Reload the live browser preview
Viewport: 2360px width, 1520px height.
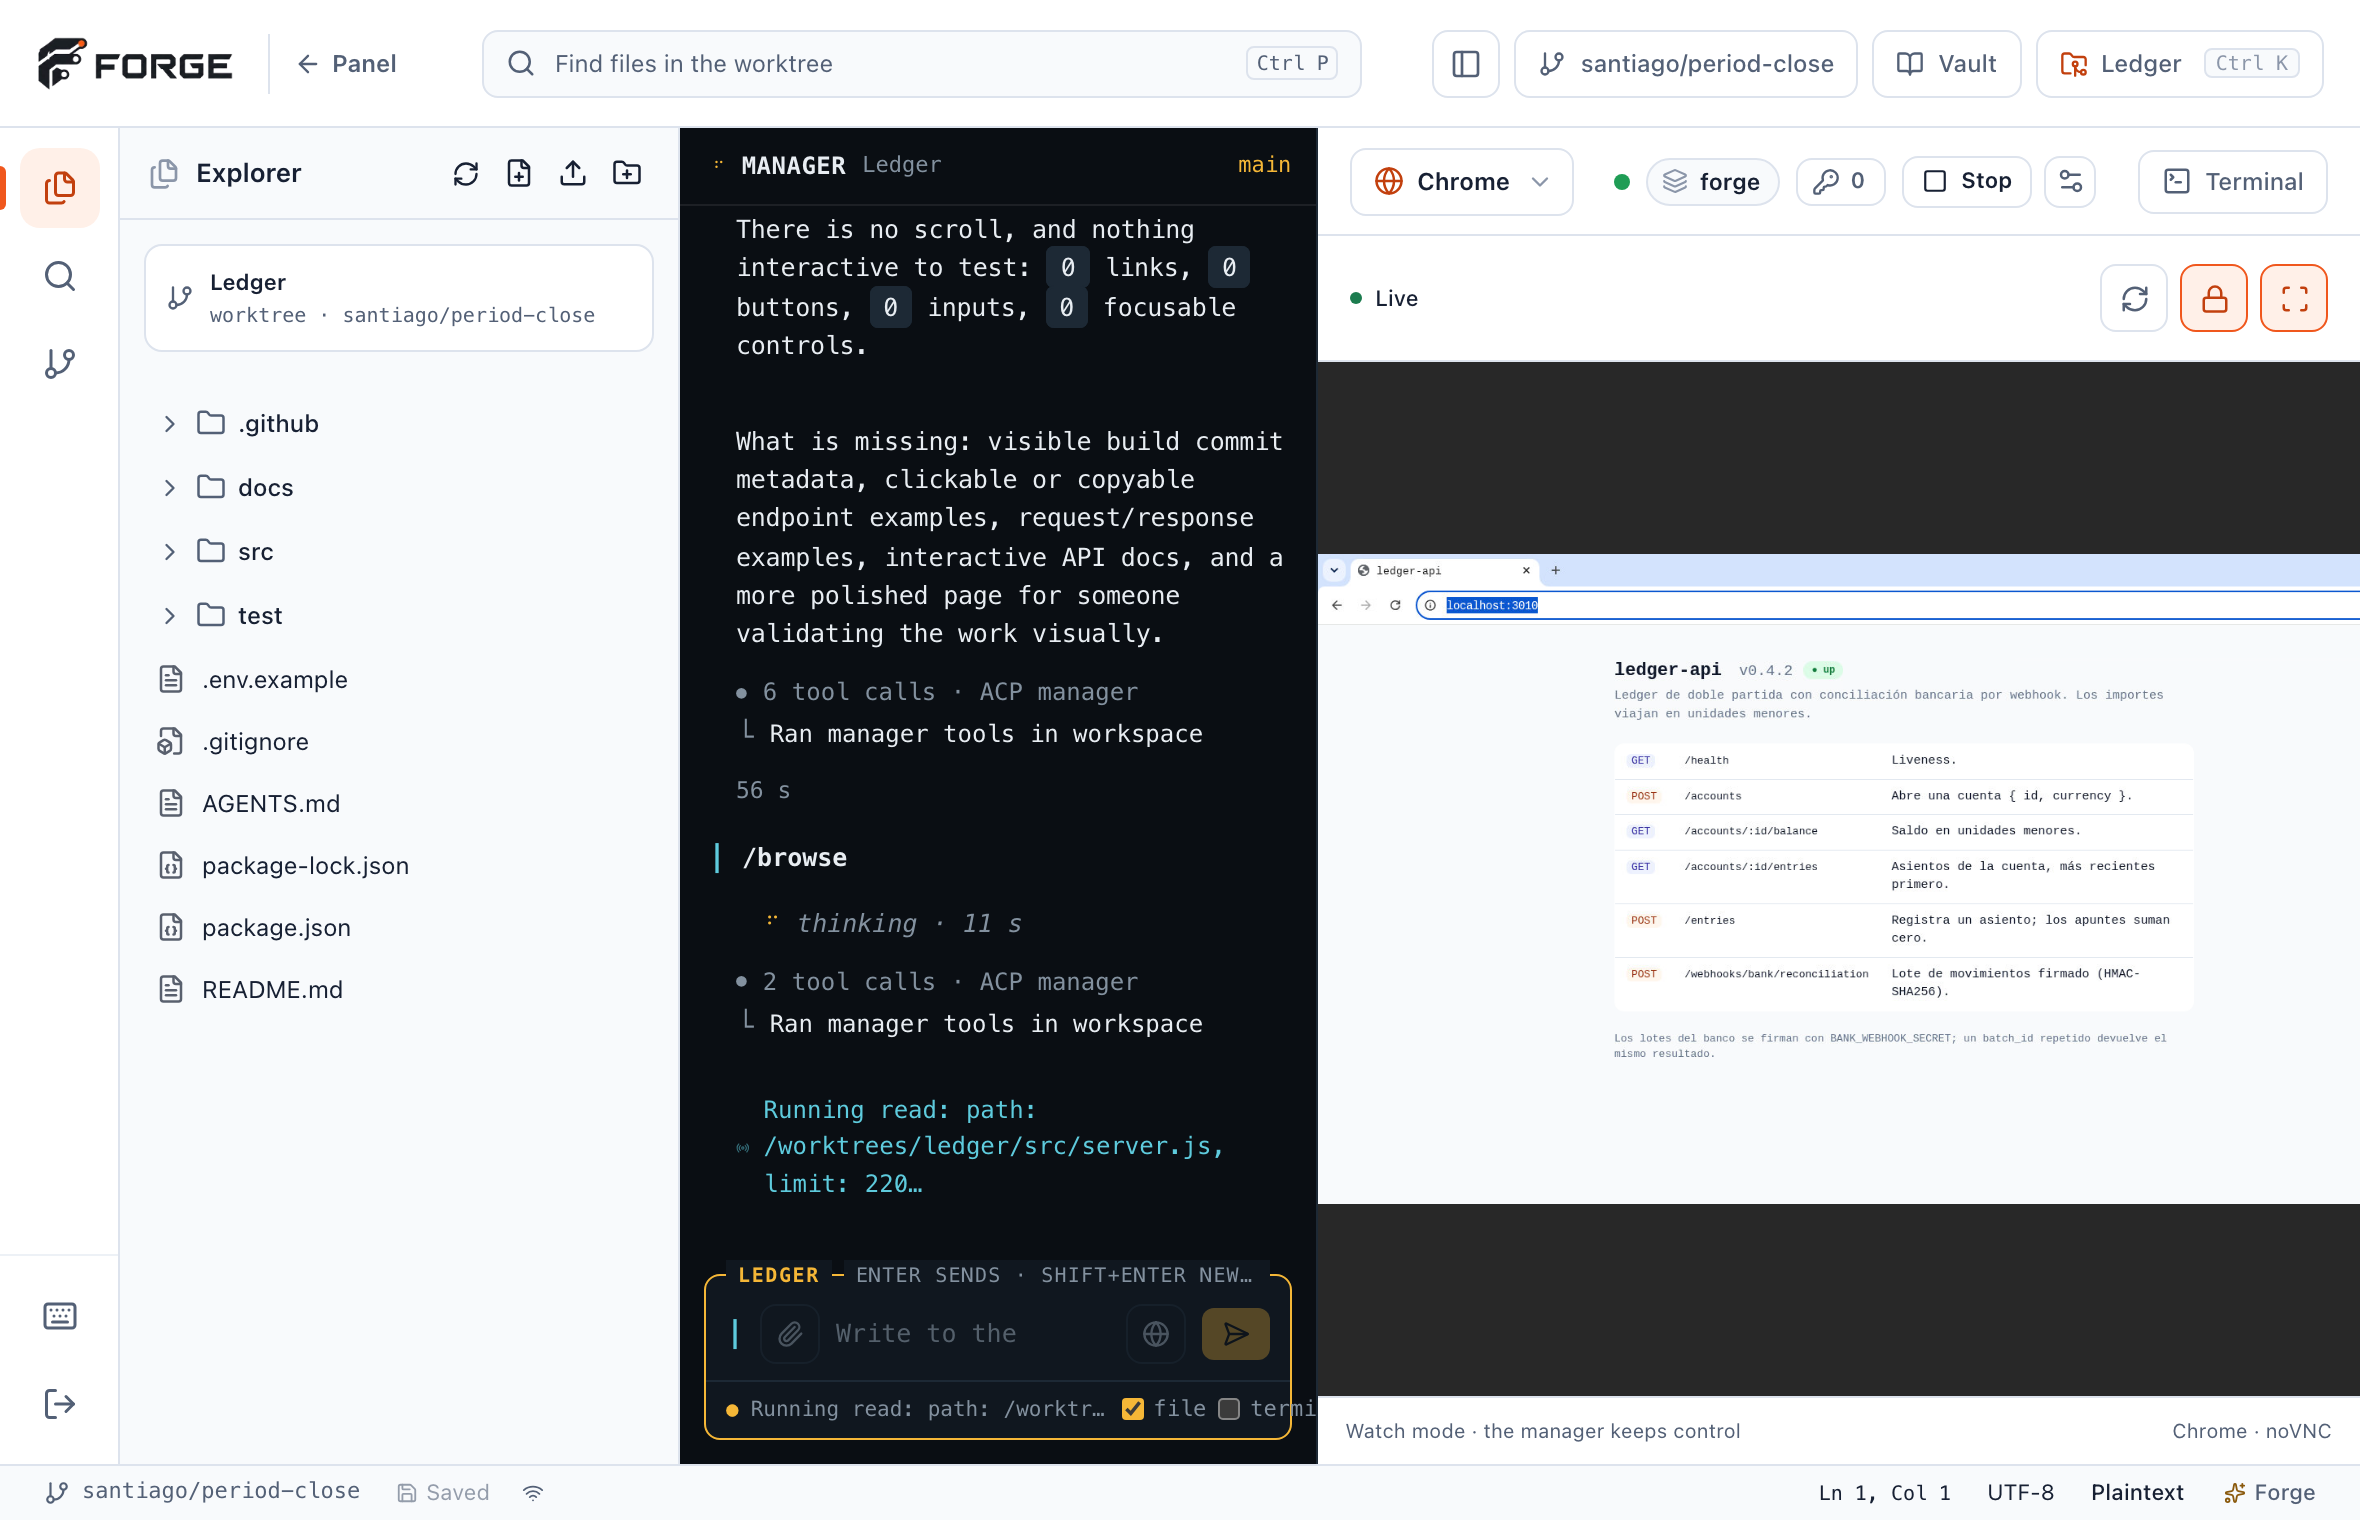2134,298
